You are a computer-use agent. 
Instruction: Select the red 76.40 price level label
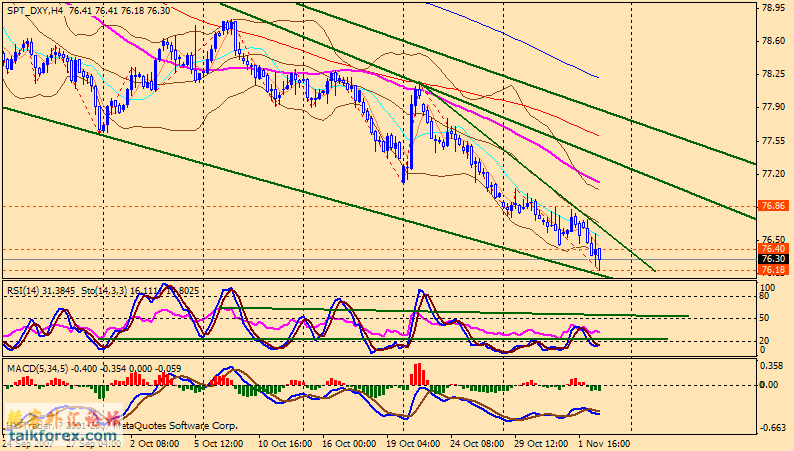tap(773, 249)
